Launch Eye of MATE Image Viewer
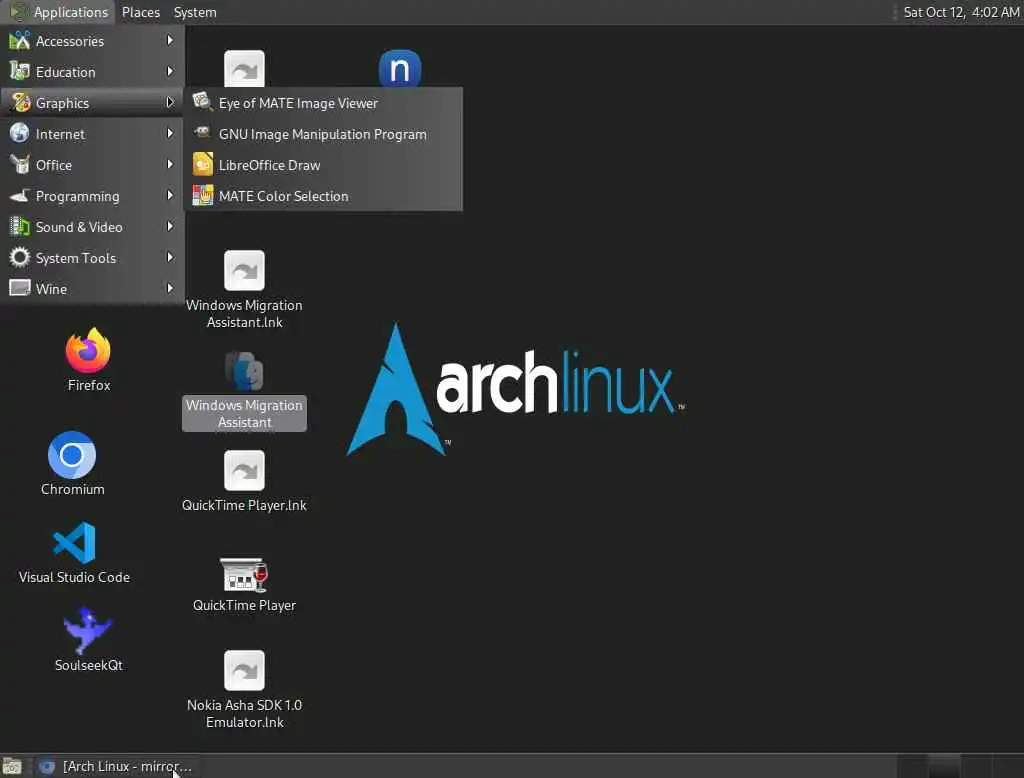1024x778 pixels. [324, 103]
